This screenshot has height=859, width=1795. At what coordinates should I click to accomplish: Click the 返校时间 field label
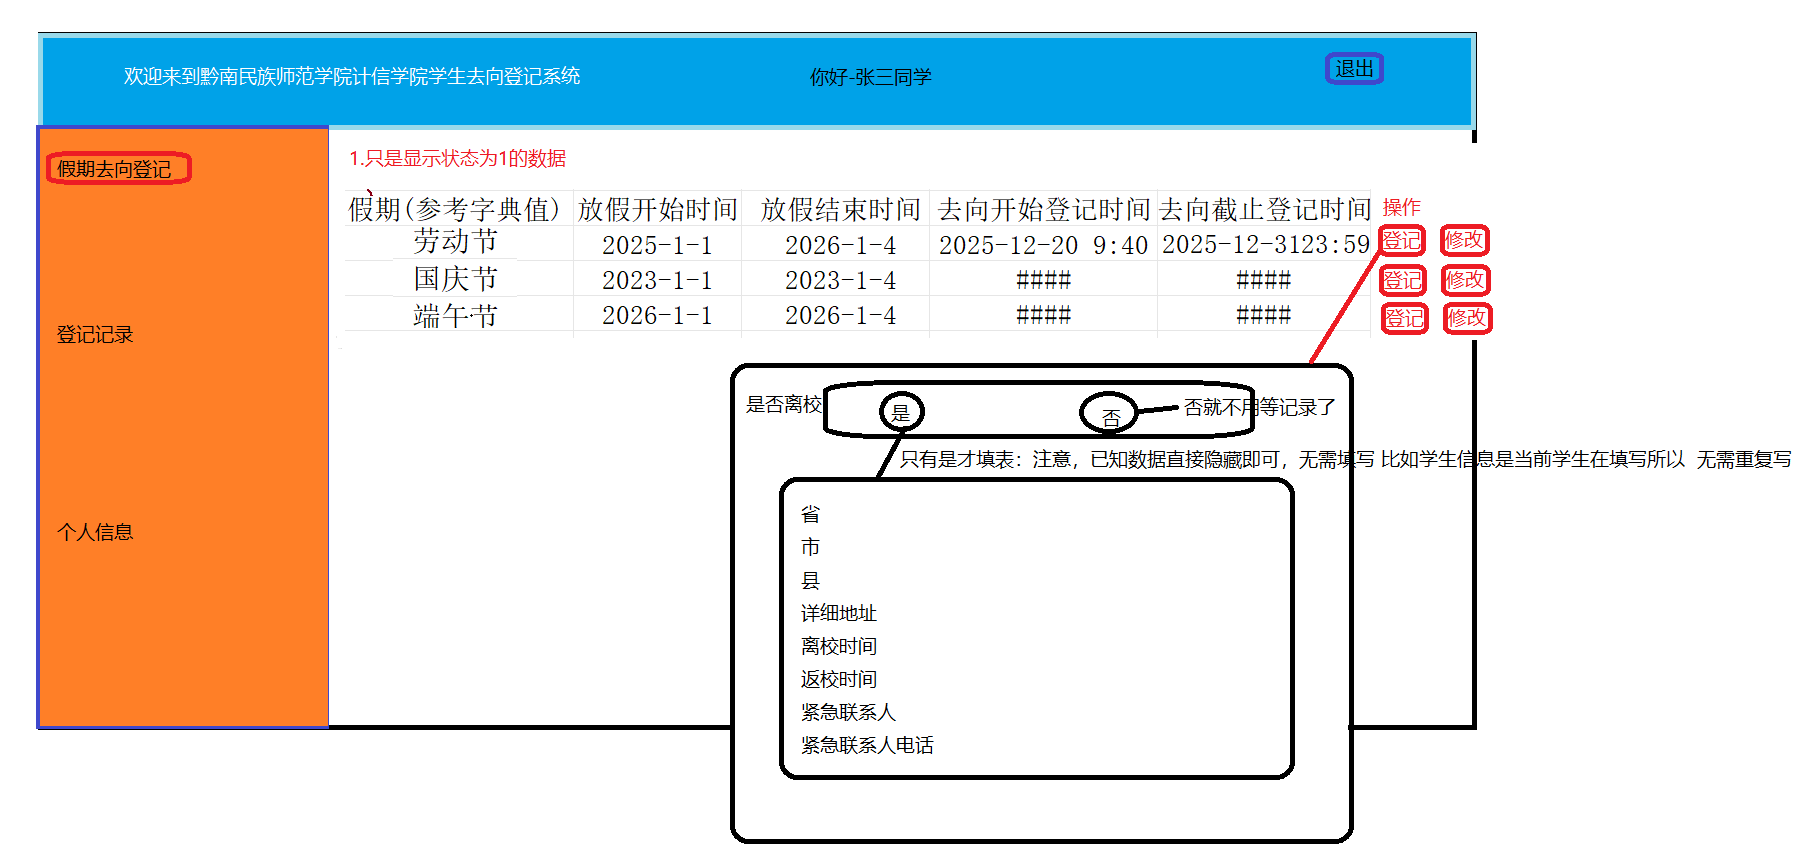point(838,679)
